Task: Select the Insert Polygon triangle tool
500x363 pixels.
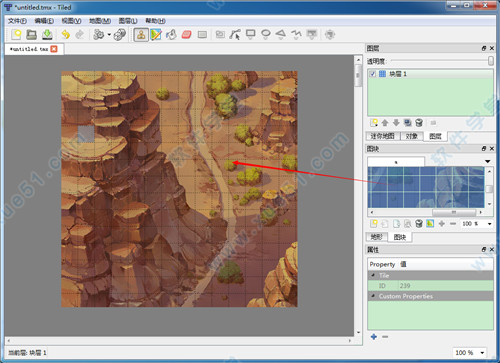Action: tap(281, 34)
